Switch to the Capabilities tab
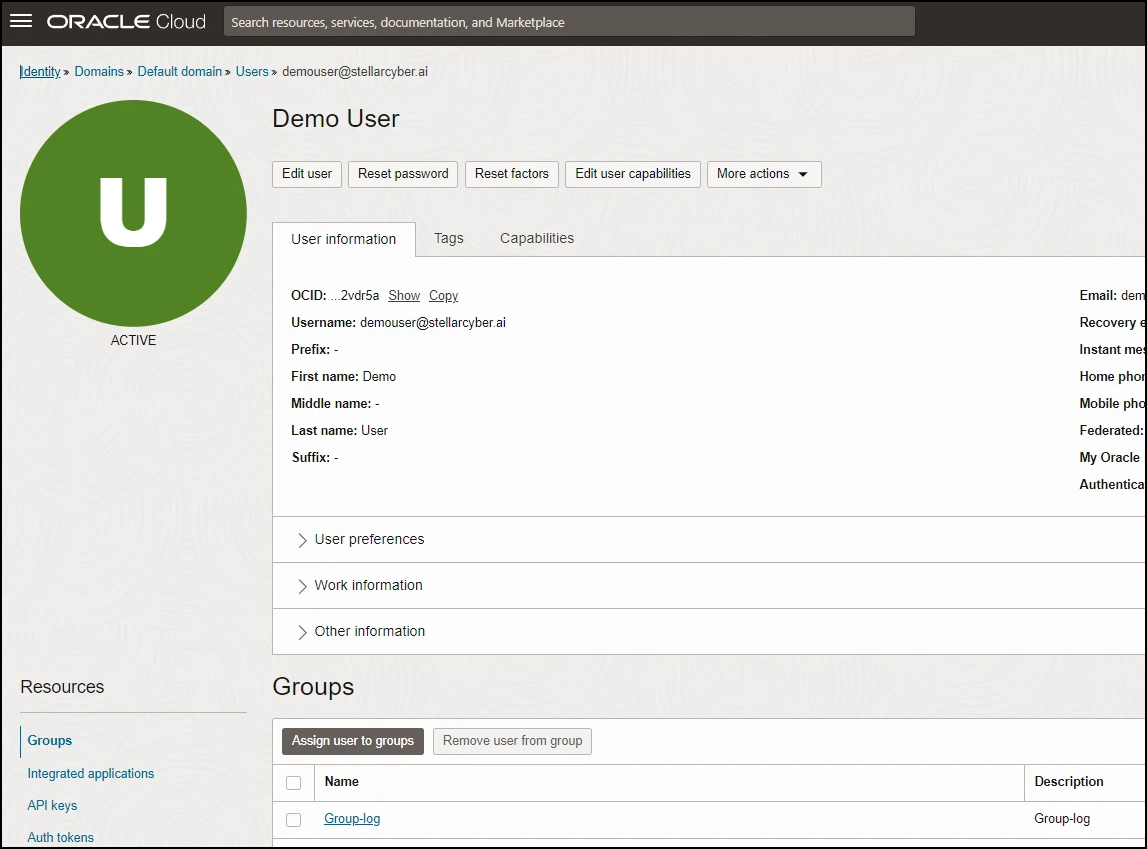1147x849 pixels. click(x=537, y=239)
